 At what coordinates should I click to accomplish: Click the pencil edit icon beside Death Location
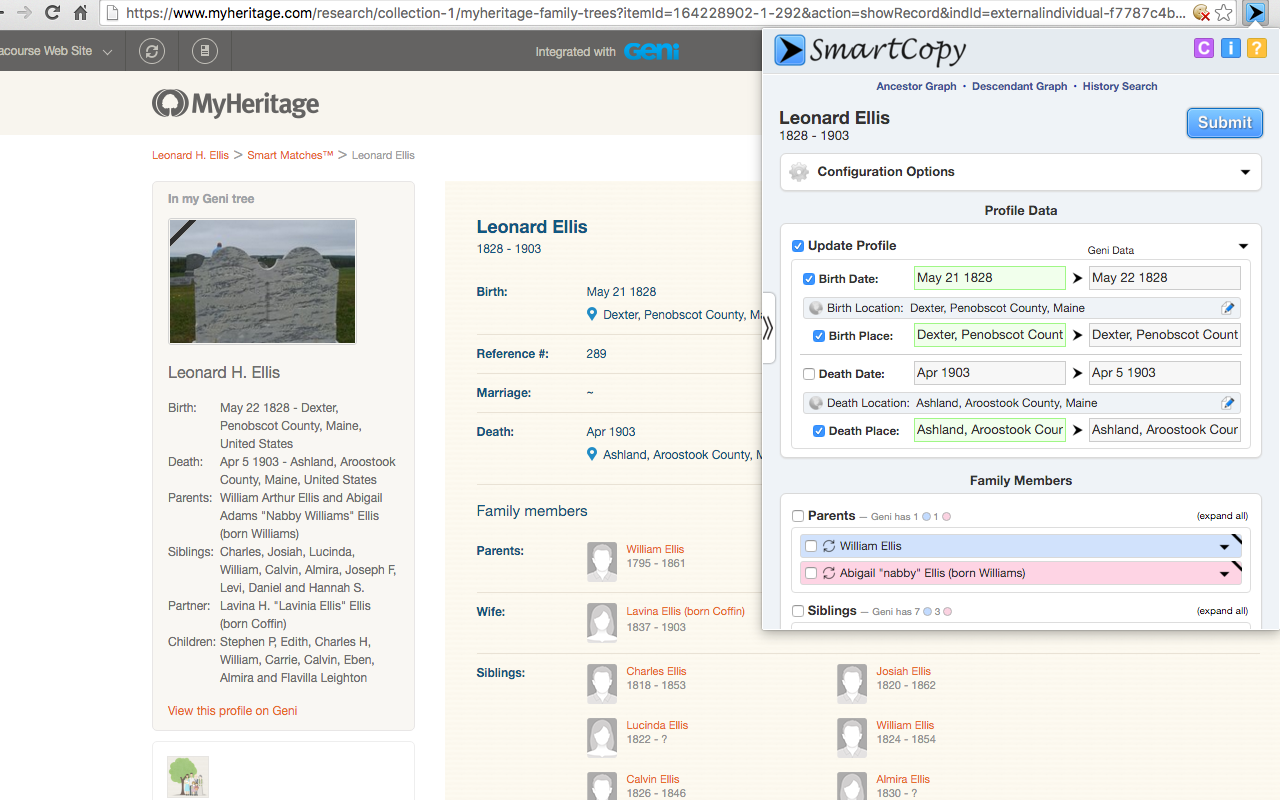(1228, 403)
